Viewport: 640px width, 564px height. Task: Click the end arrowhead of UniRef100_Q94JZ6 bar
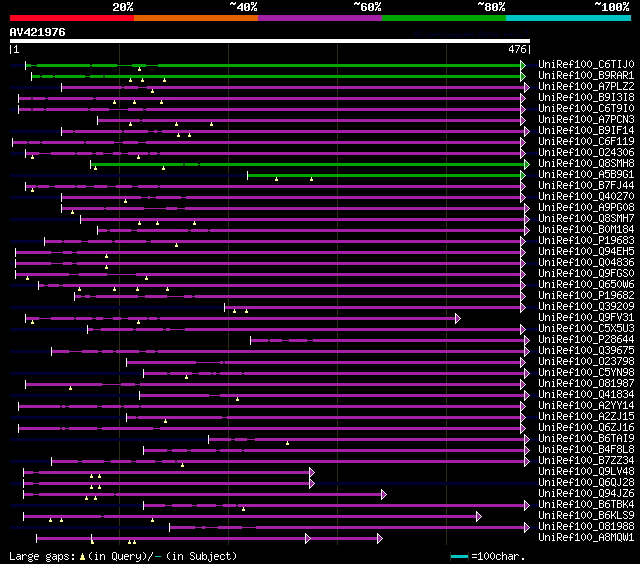pyautogui.click(x=384, y=495)
